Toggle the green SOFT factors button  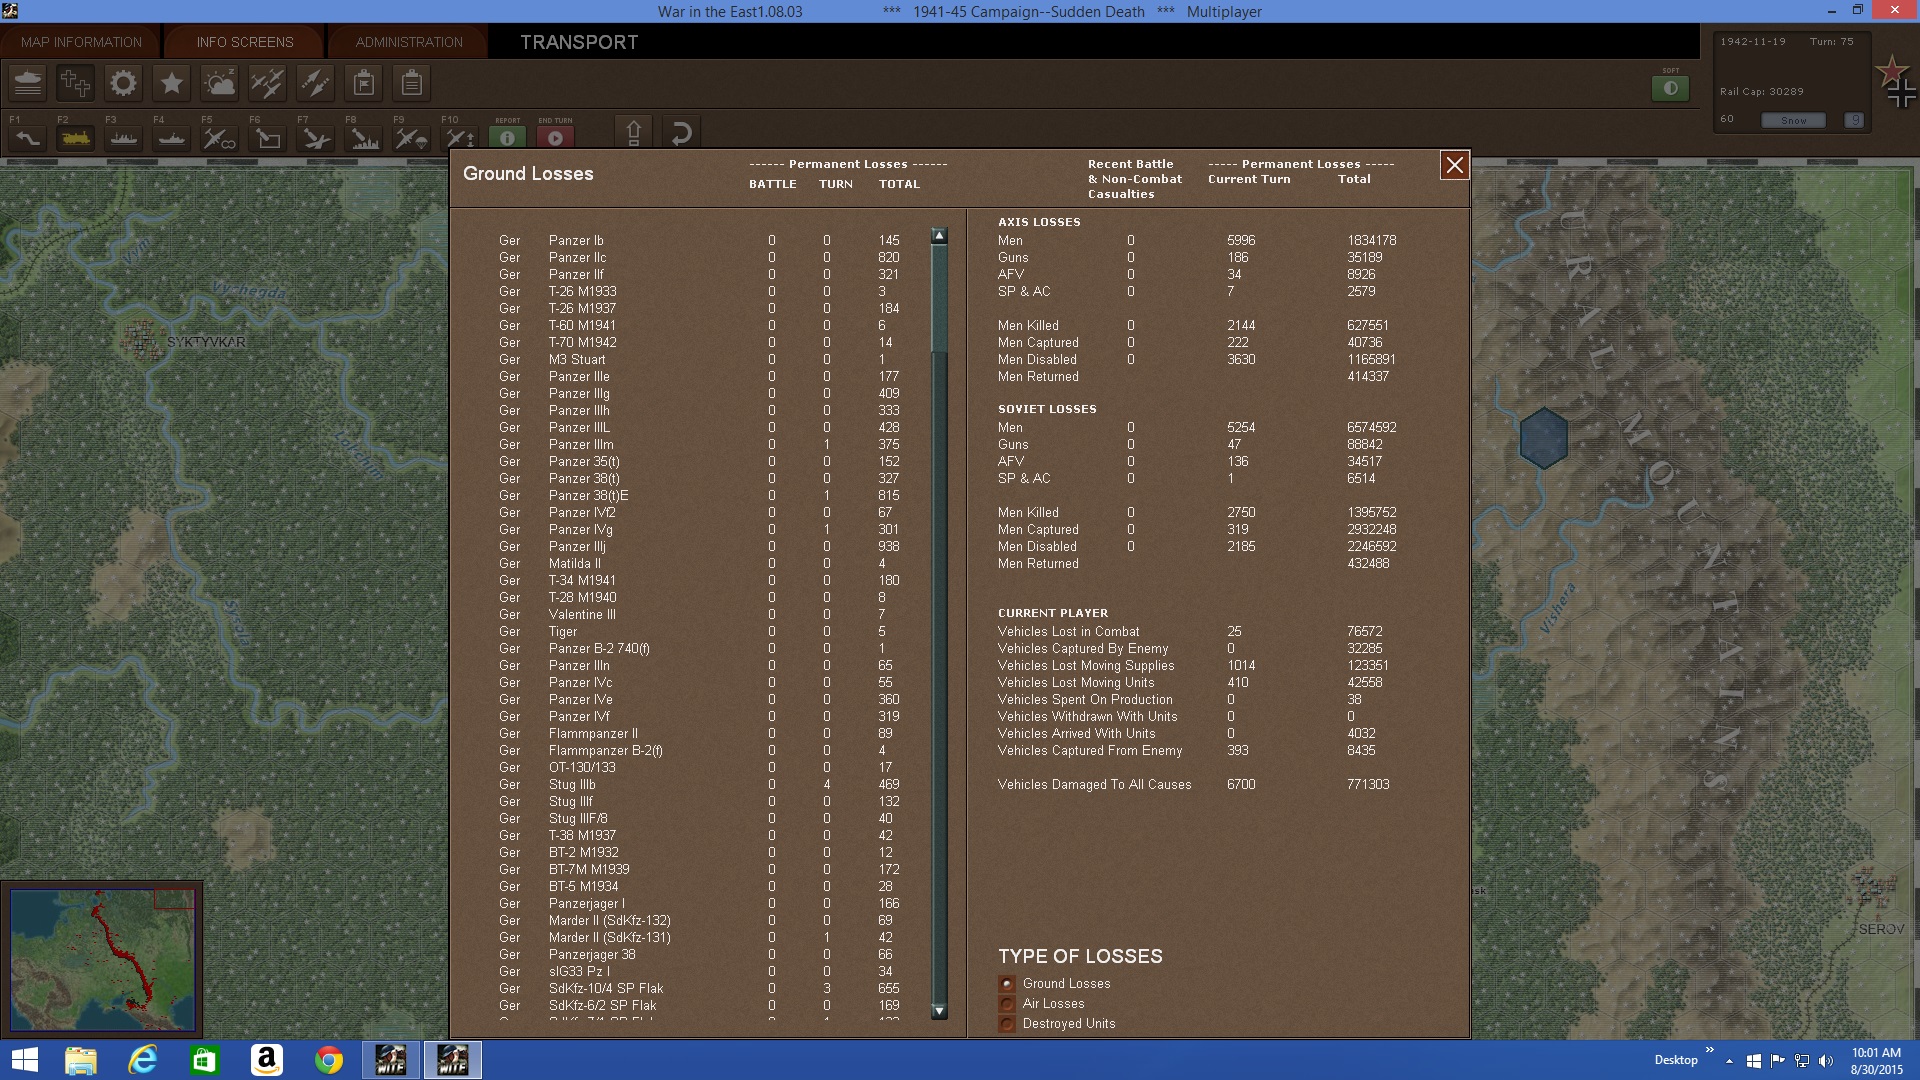pyautogui.click(x=1670, y=88)
